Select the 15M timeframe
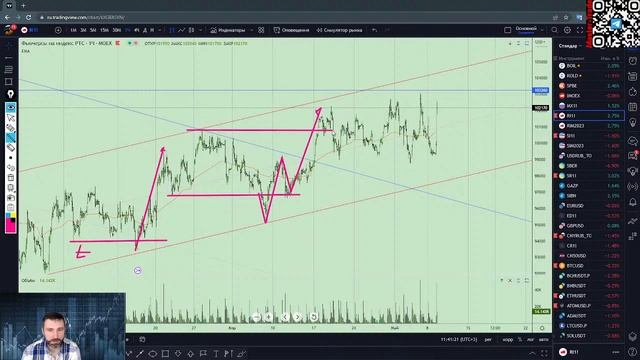This screenshot has width=640, height=360. point(104,30)
